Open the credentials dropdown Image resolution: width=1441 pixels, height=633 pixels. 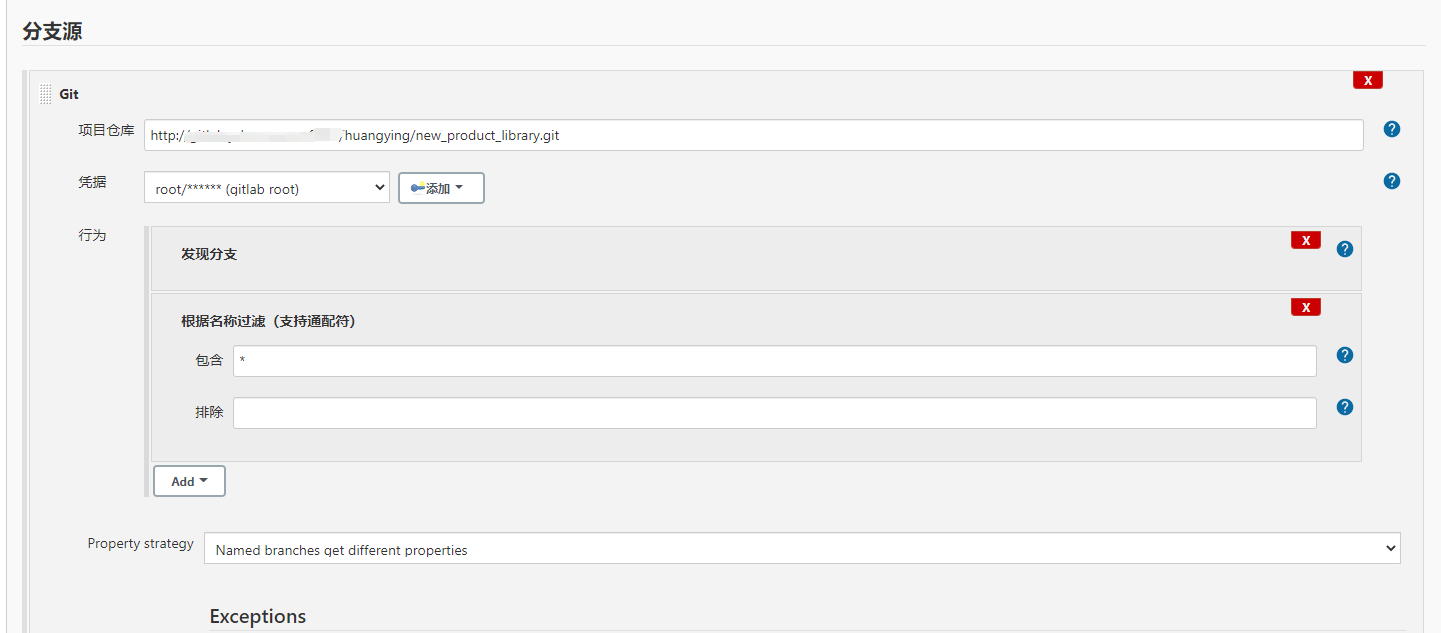[x=266, y=188]
